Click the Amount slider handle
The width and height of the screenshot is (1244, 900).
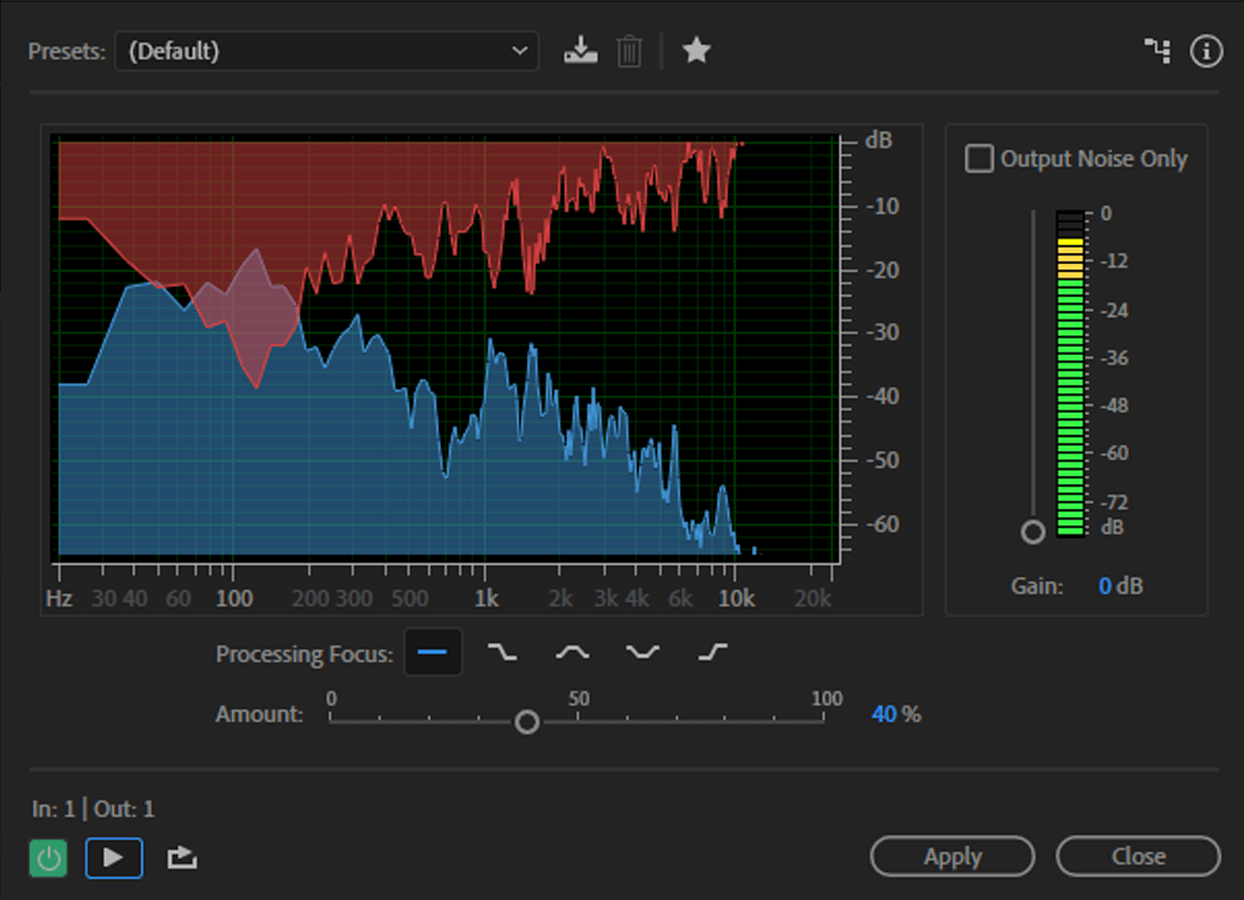click(x=527, y=722)
